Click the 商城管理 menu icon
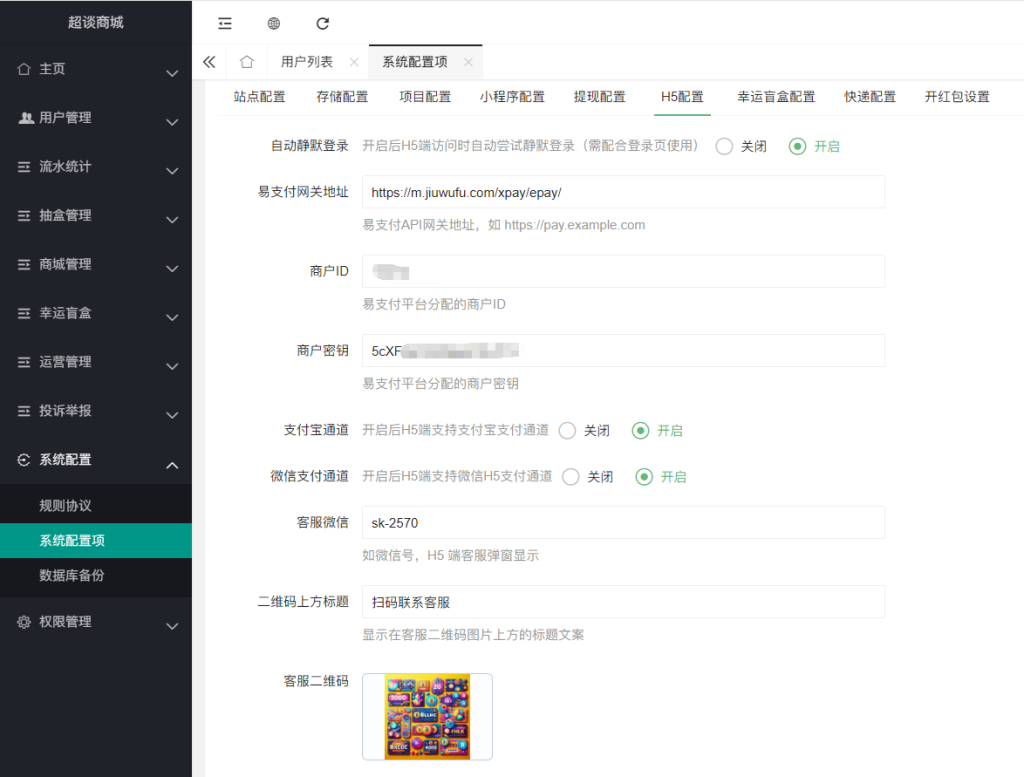Viewport: 1024px width, 777px height. (24, 264)
